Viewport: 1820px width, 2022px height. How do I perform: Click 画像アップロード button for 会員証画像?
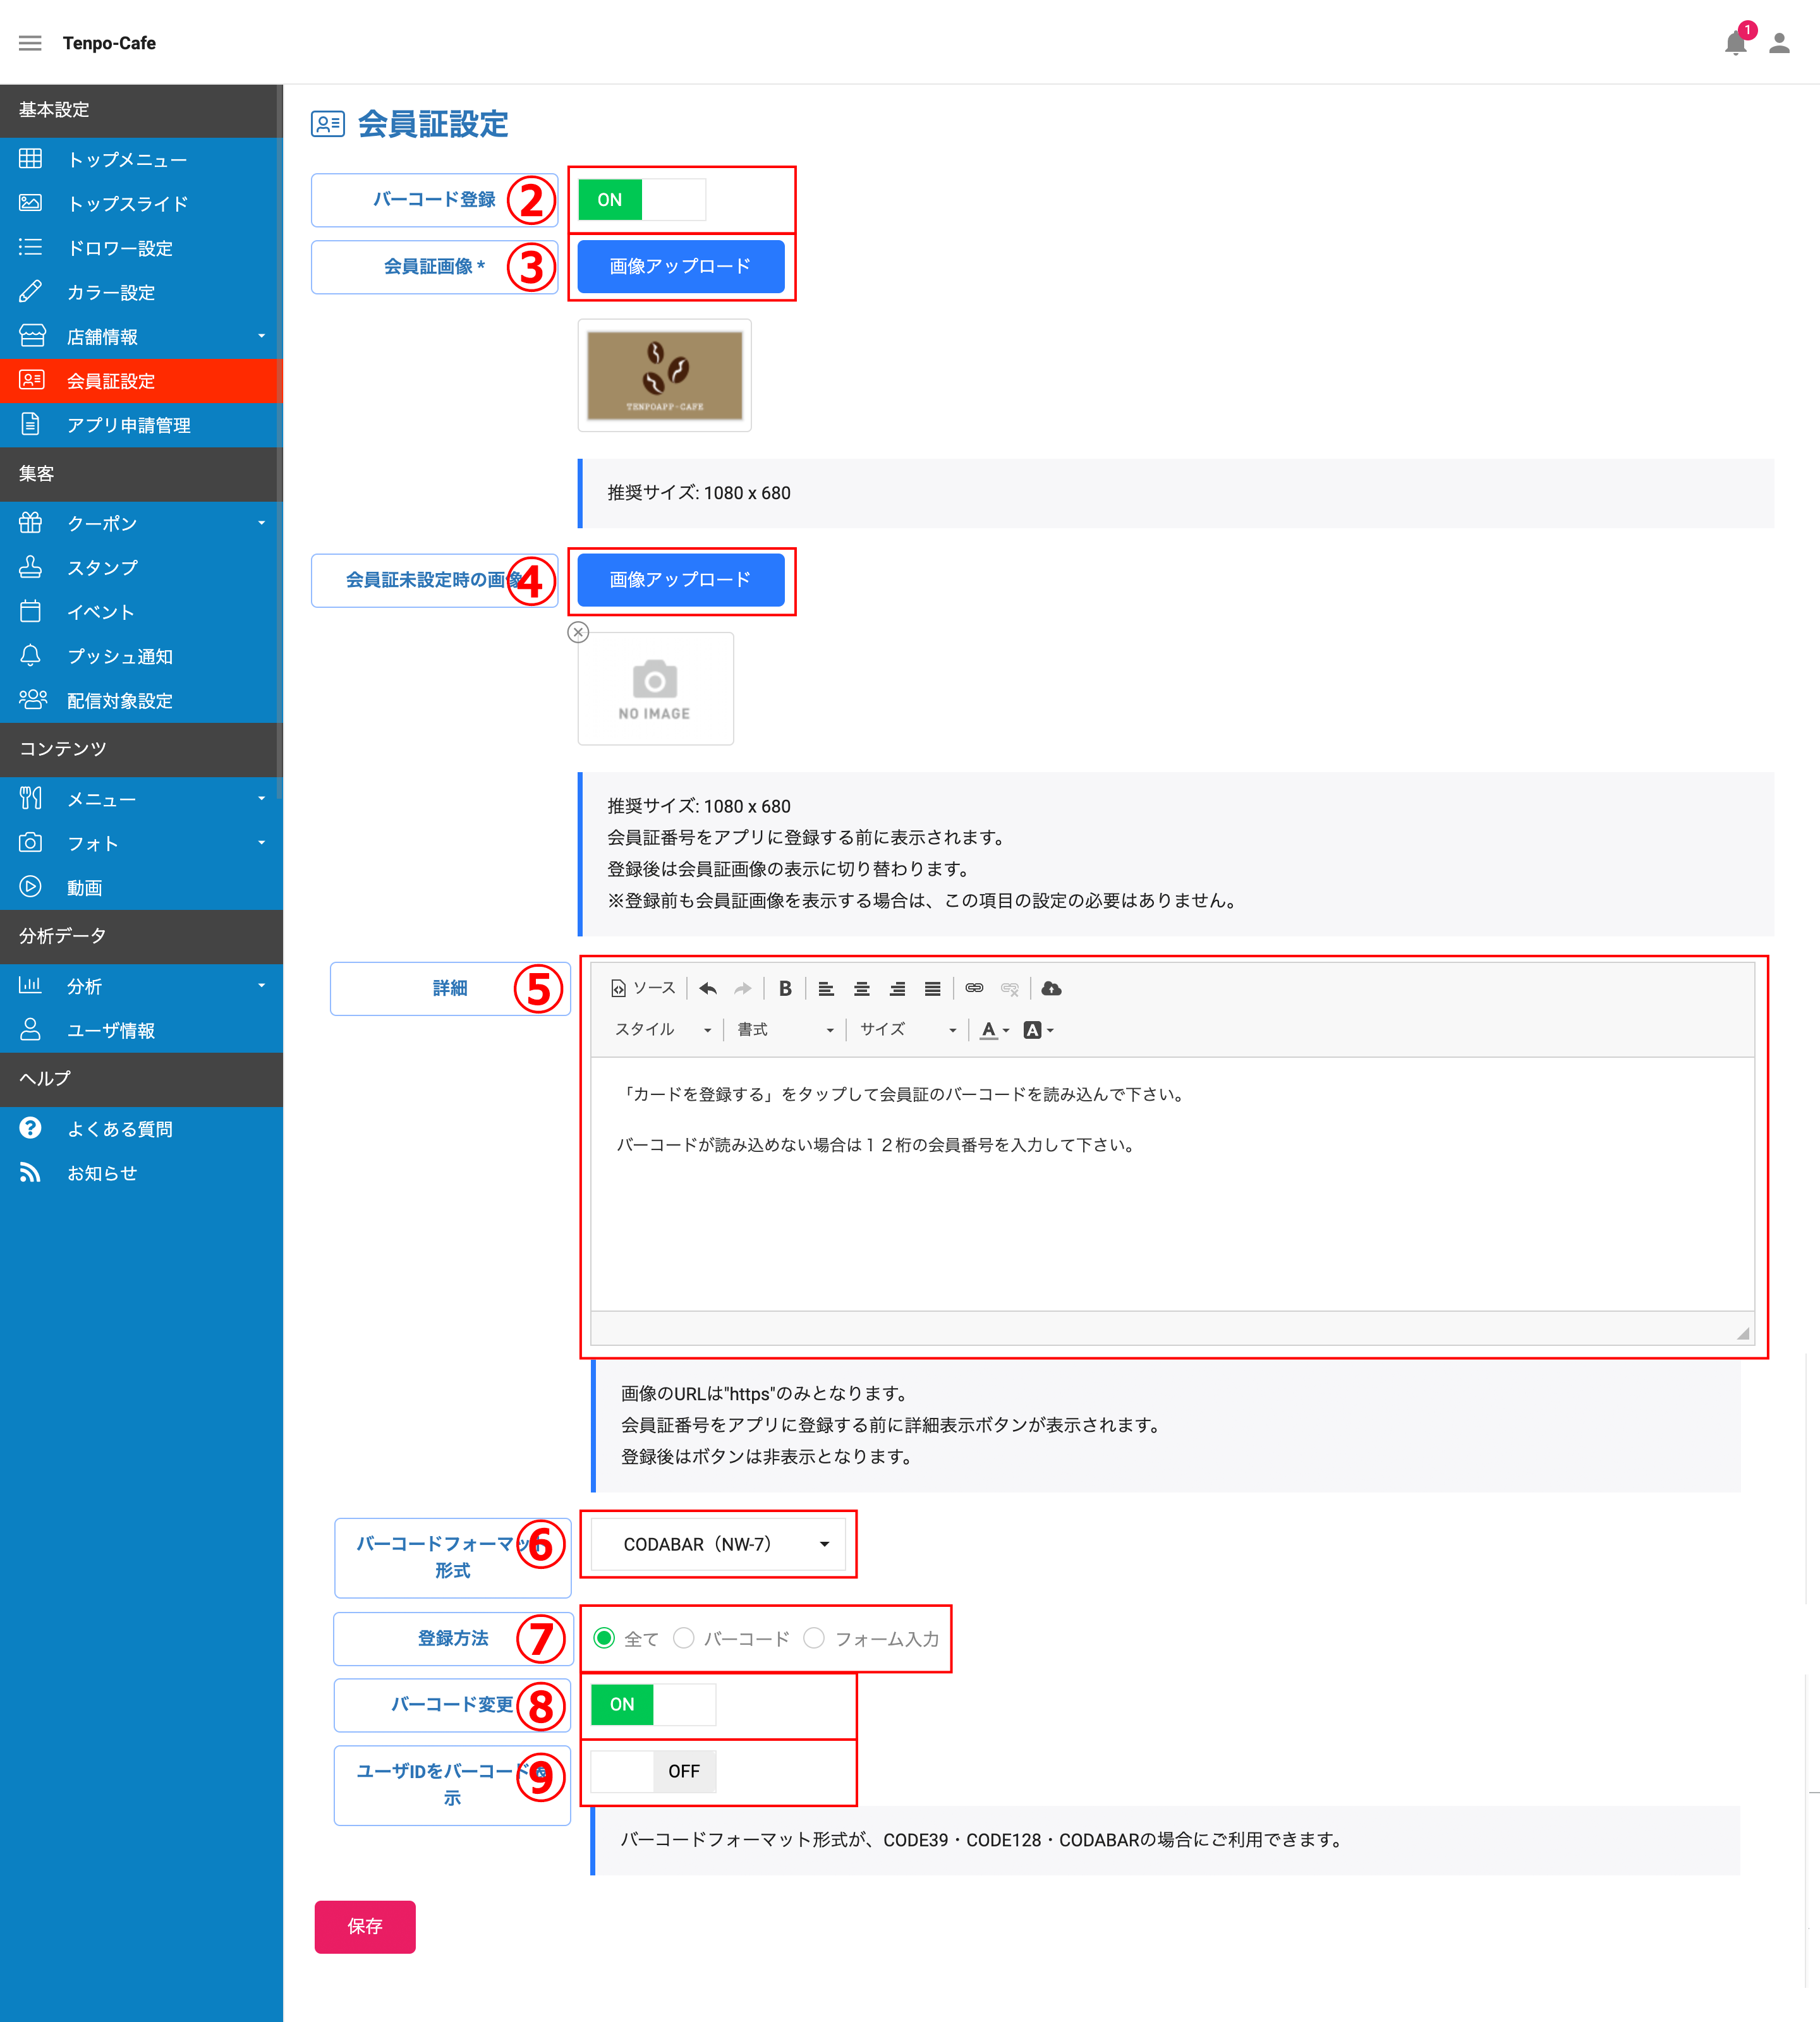(x=681, y=266)
